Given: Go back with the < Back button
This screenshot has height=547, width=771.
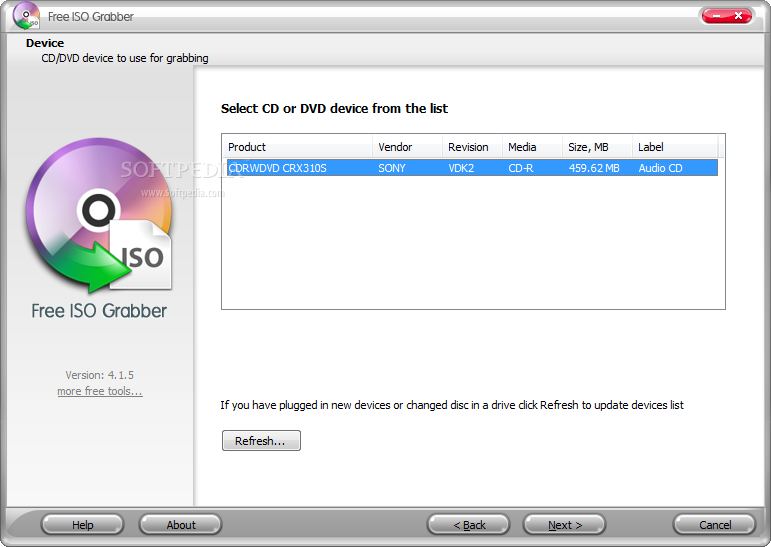Looking at the screenshot, I should (469, 525).
